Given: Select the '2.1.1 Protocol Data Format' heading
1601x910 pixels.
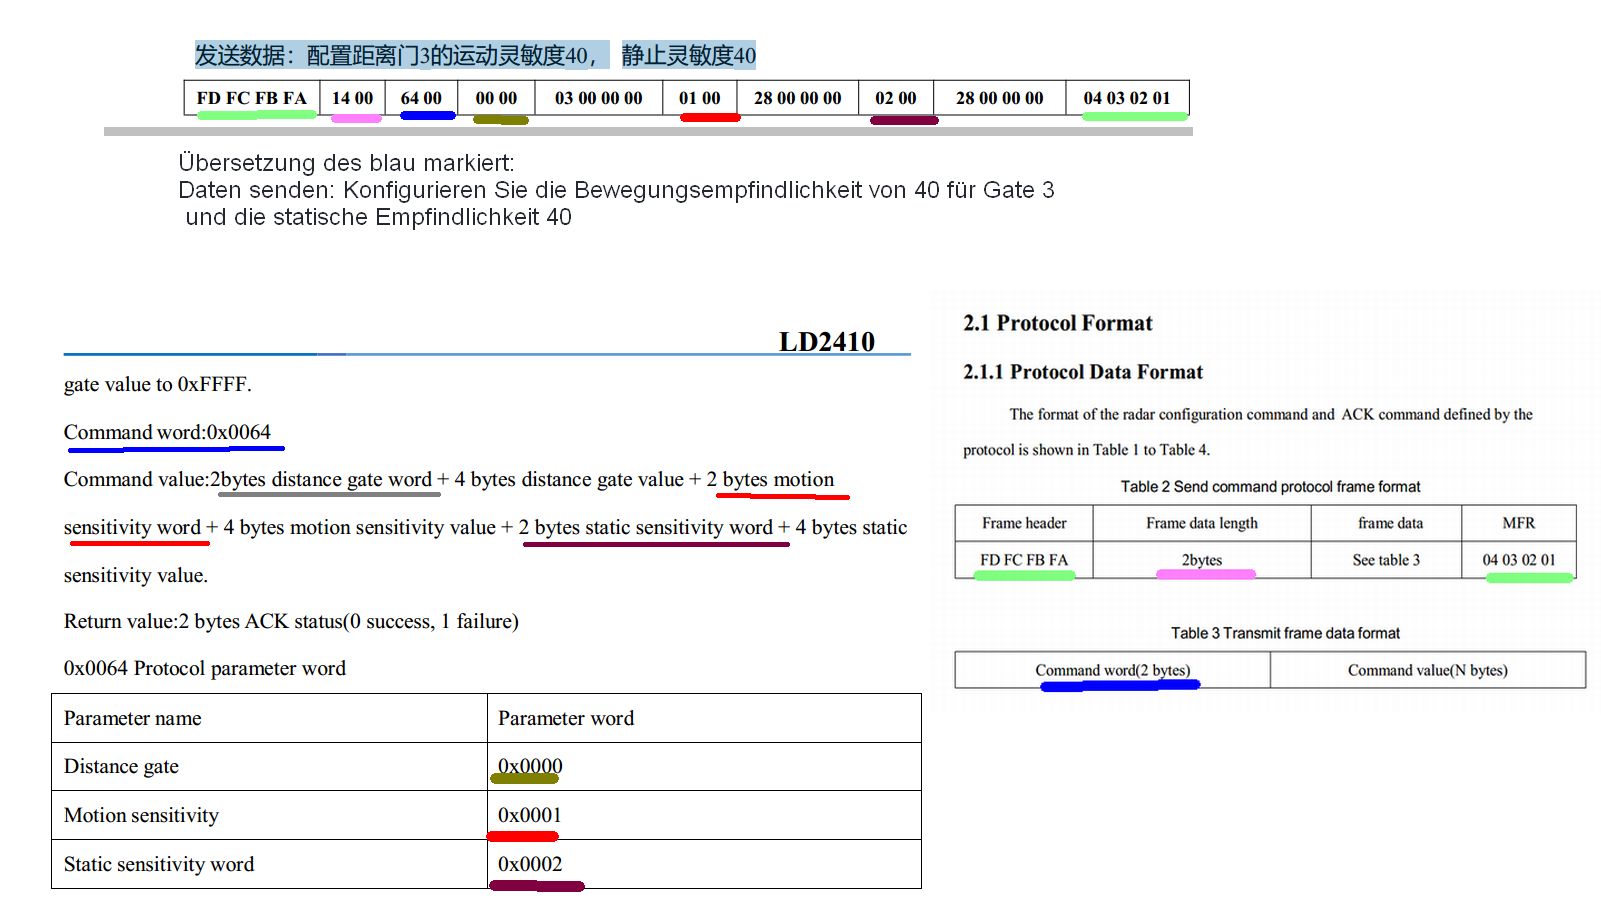Looking at the screenshot, I should [x=1083, y=372].
